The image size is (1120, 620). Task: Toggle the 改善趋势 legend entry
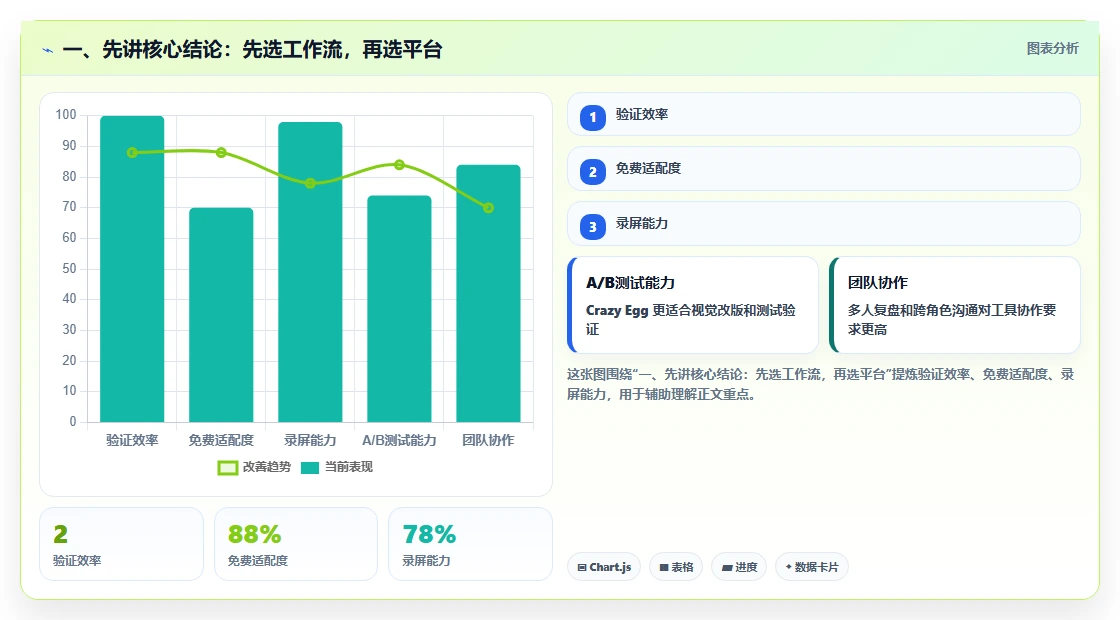pos(254,467)
